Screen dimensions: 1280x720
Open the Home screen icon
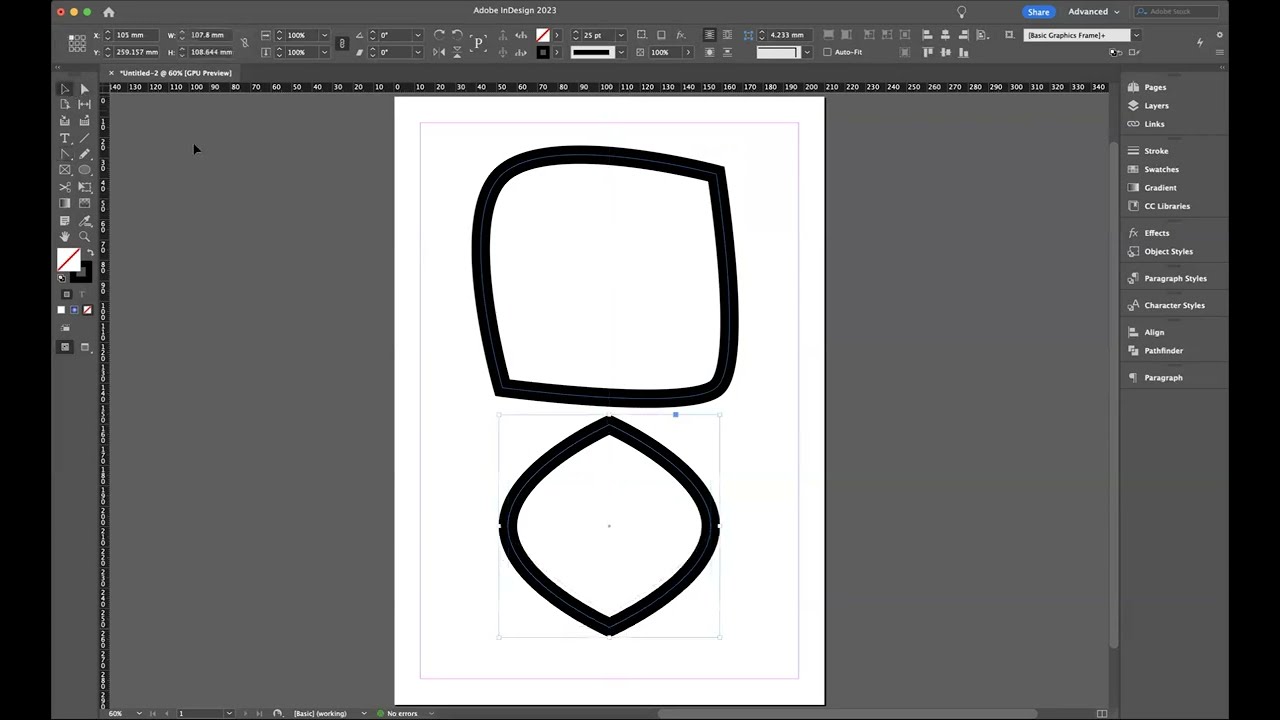[x=108, y=12]
